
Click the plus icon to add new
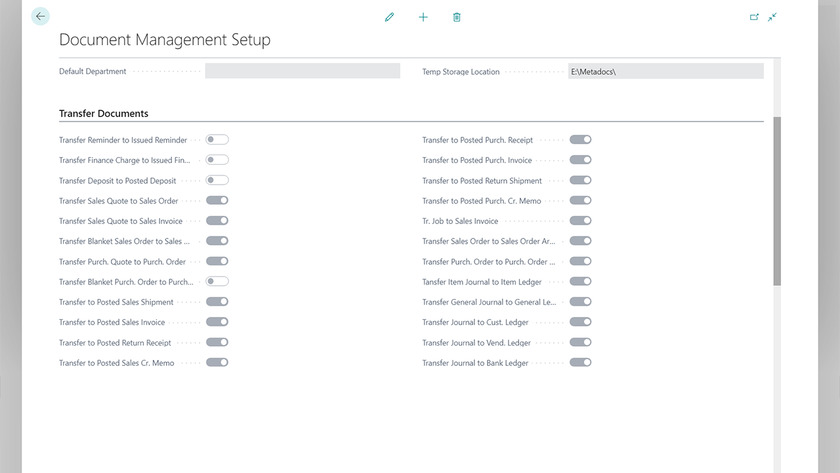[x=423, y=17]
